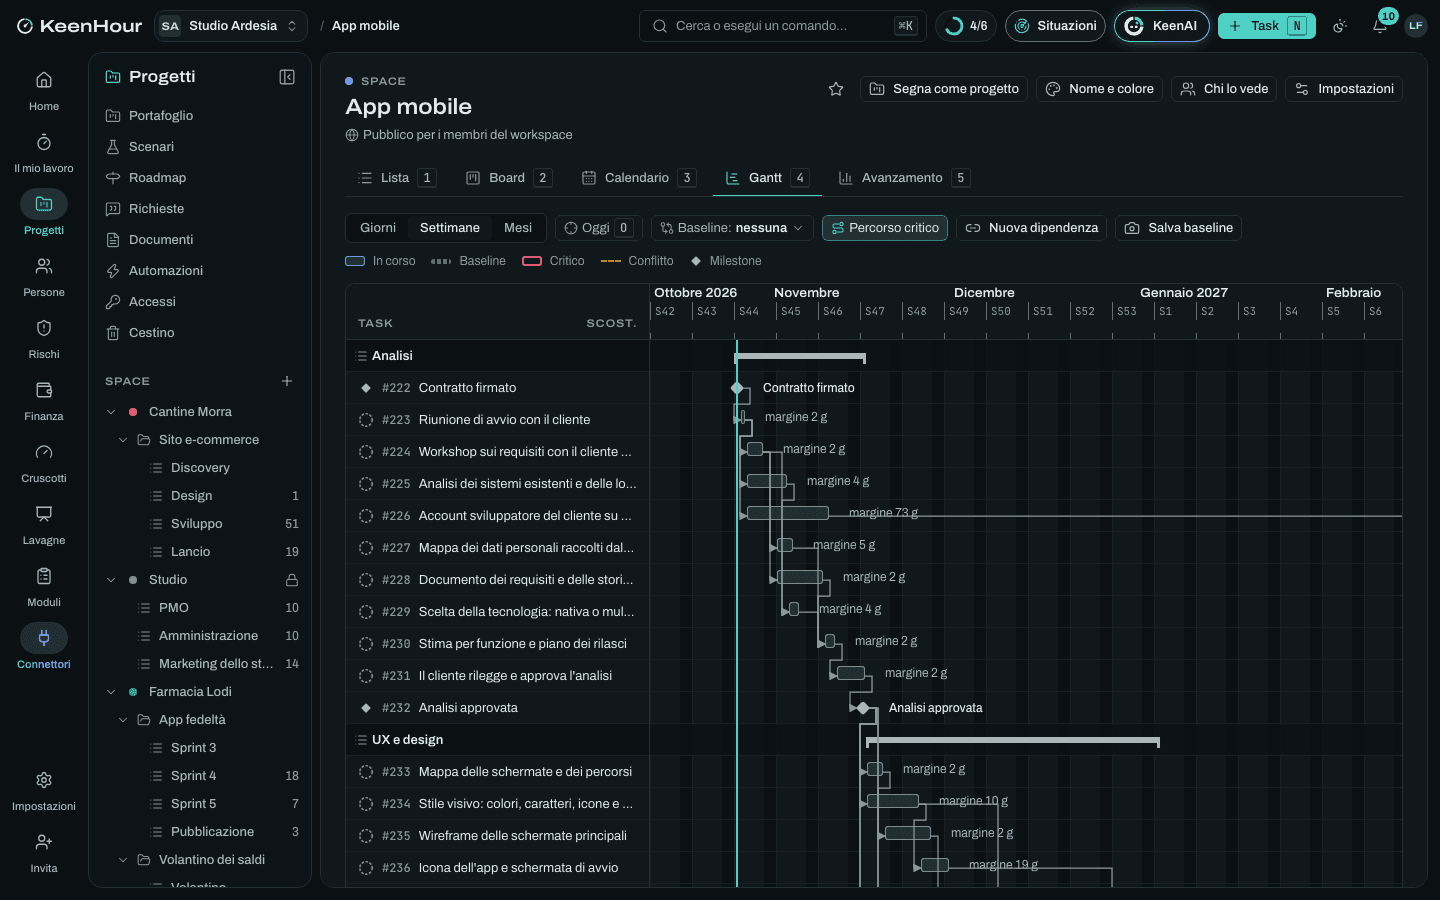Open the KeenAI assistant button
The width and height of the screenshot is (1440, 900).
click(x=1162, y=26)
